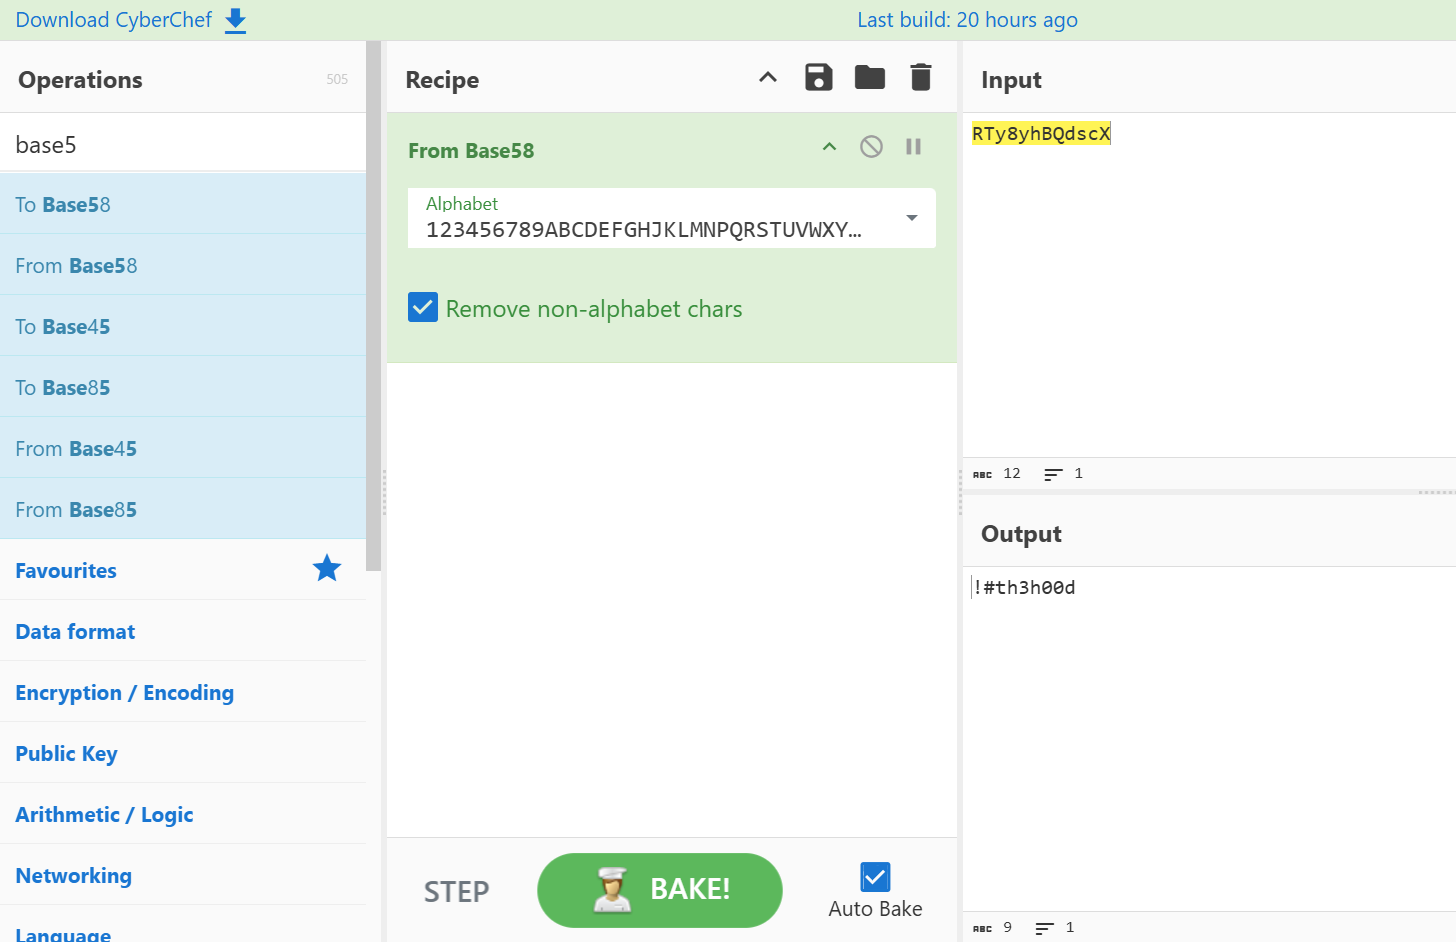Select From Base45 operation
This screenshot has width=1456, height=942.
coord(183,448)
